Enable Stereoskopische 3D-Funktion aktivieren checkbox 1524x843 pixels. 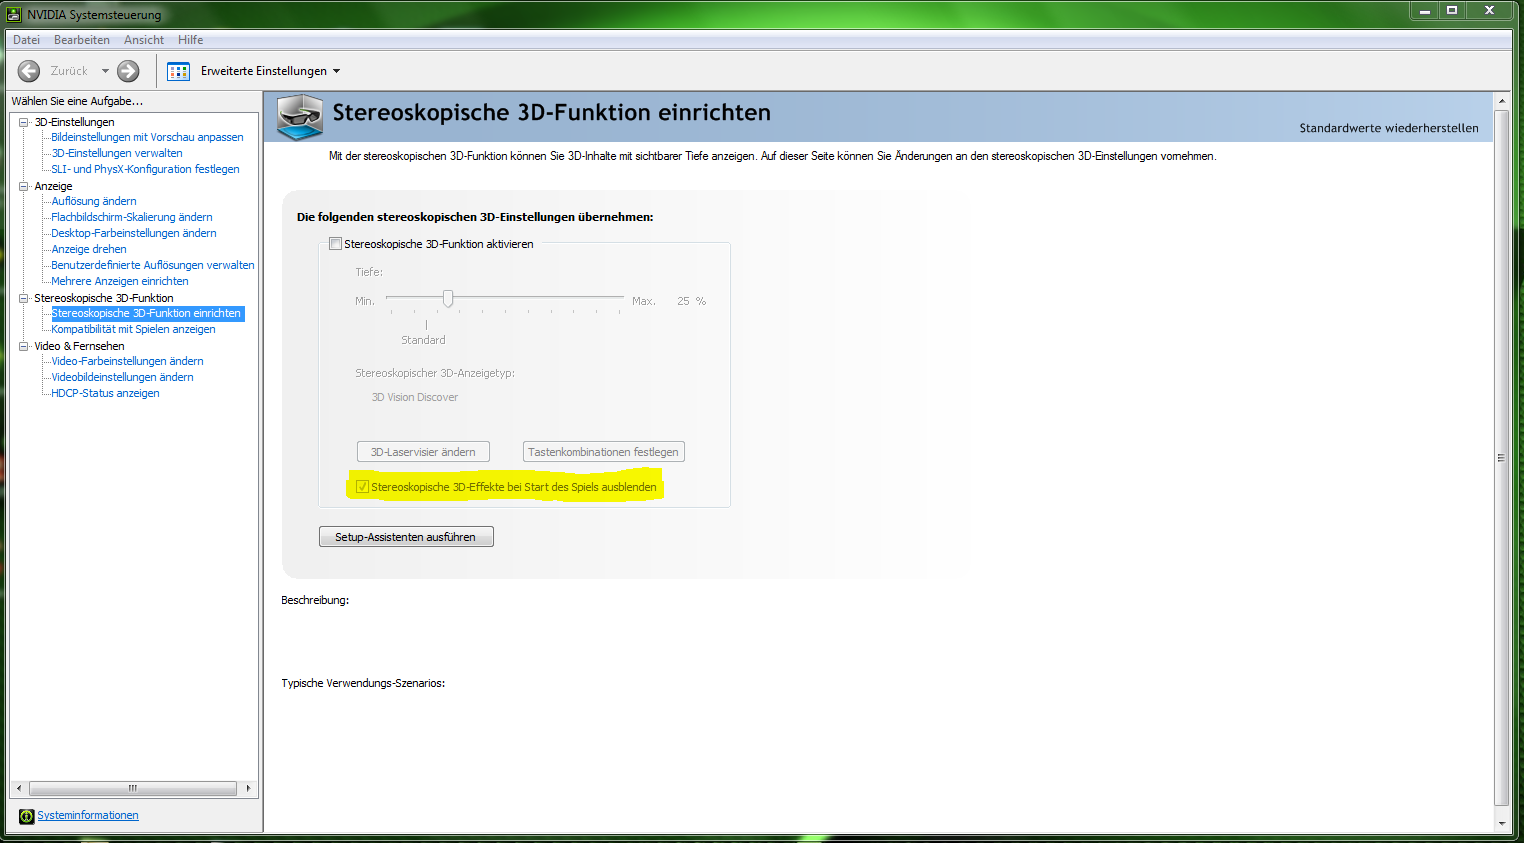(336, 244)
